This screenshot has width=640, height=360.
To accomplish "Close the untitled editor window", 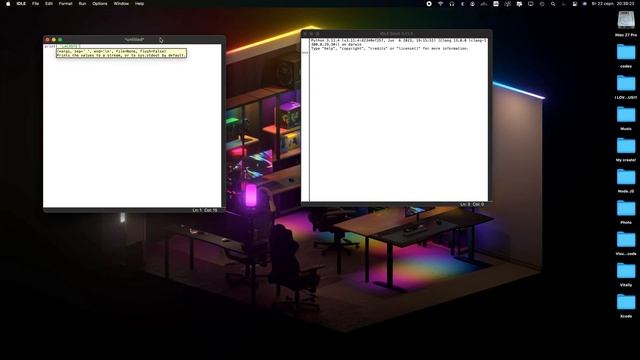I will 47,40.
